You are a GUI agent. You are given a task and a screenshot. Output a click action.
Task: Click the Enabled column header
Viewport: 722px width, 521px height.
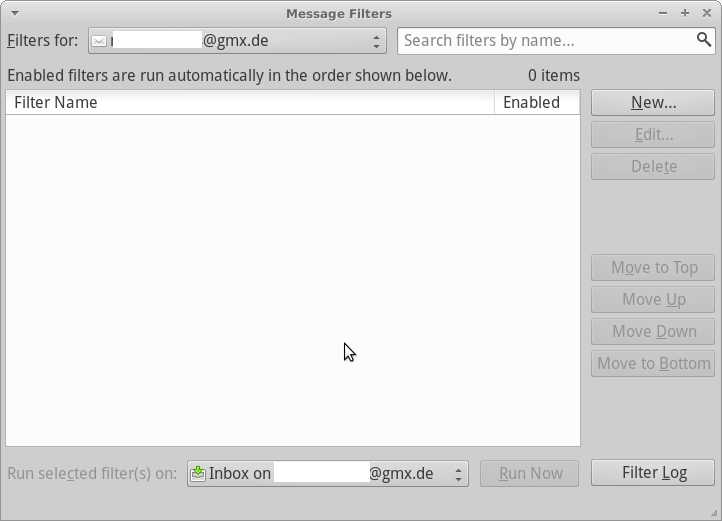pos(537,102)
